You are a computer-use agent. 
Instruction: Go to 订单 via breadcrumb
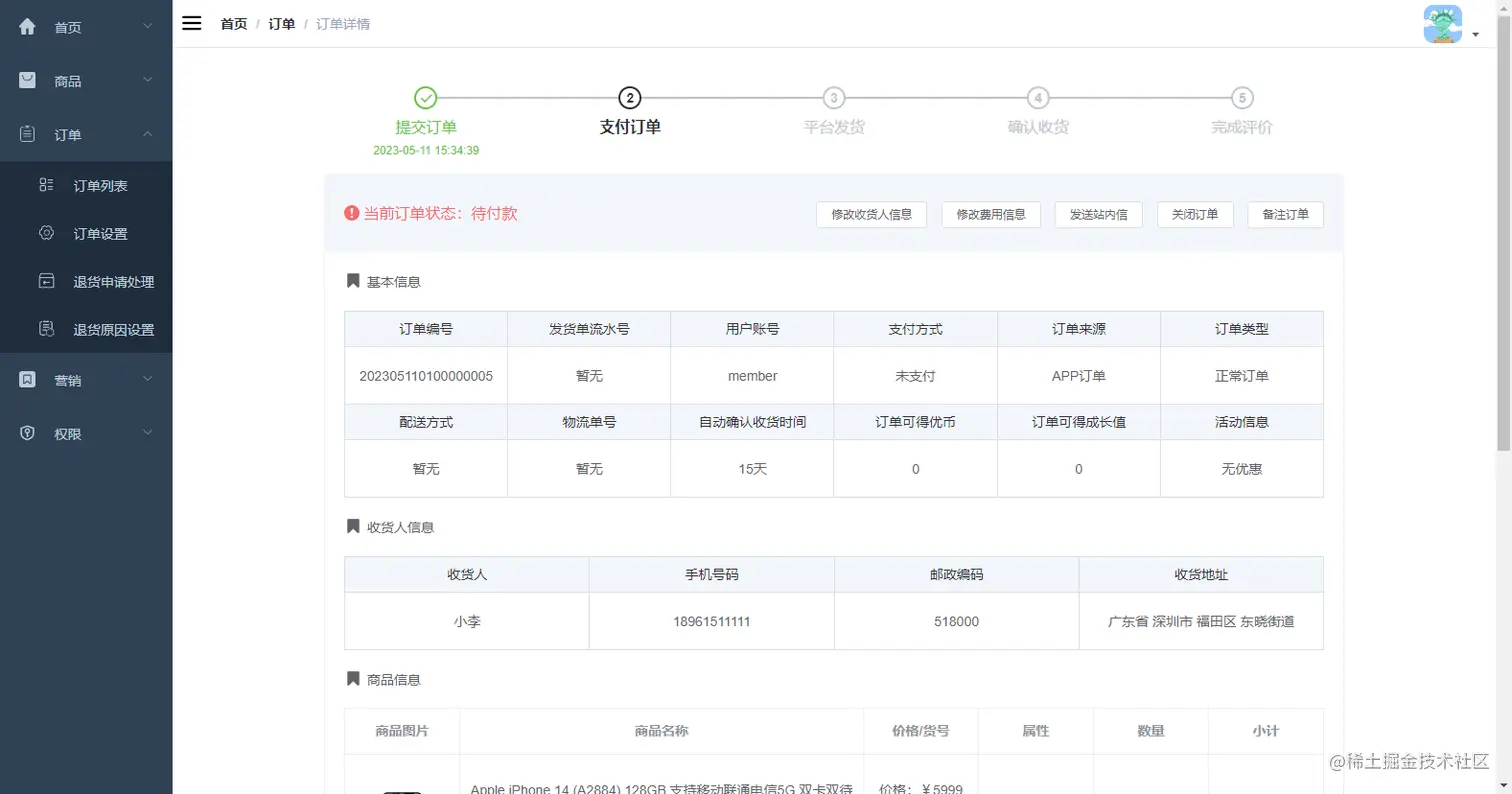tap(282, 24)
